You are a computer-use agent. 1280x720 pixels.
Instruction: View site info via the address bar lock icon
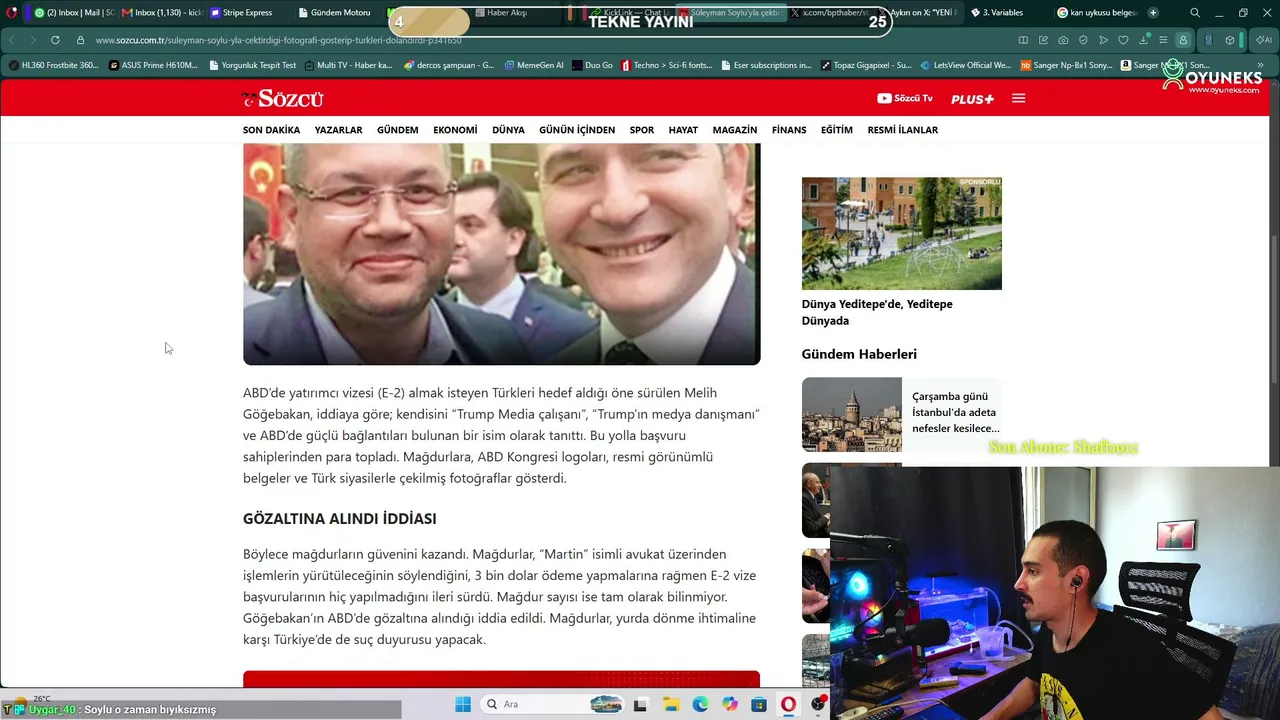coord(81,40)
